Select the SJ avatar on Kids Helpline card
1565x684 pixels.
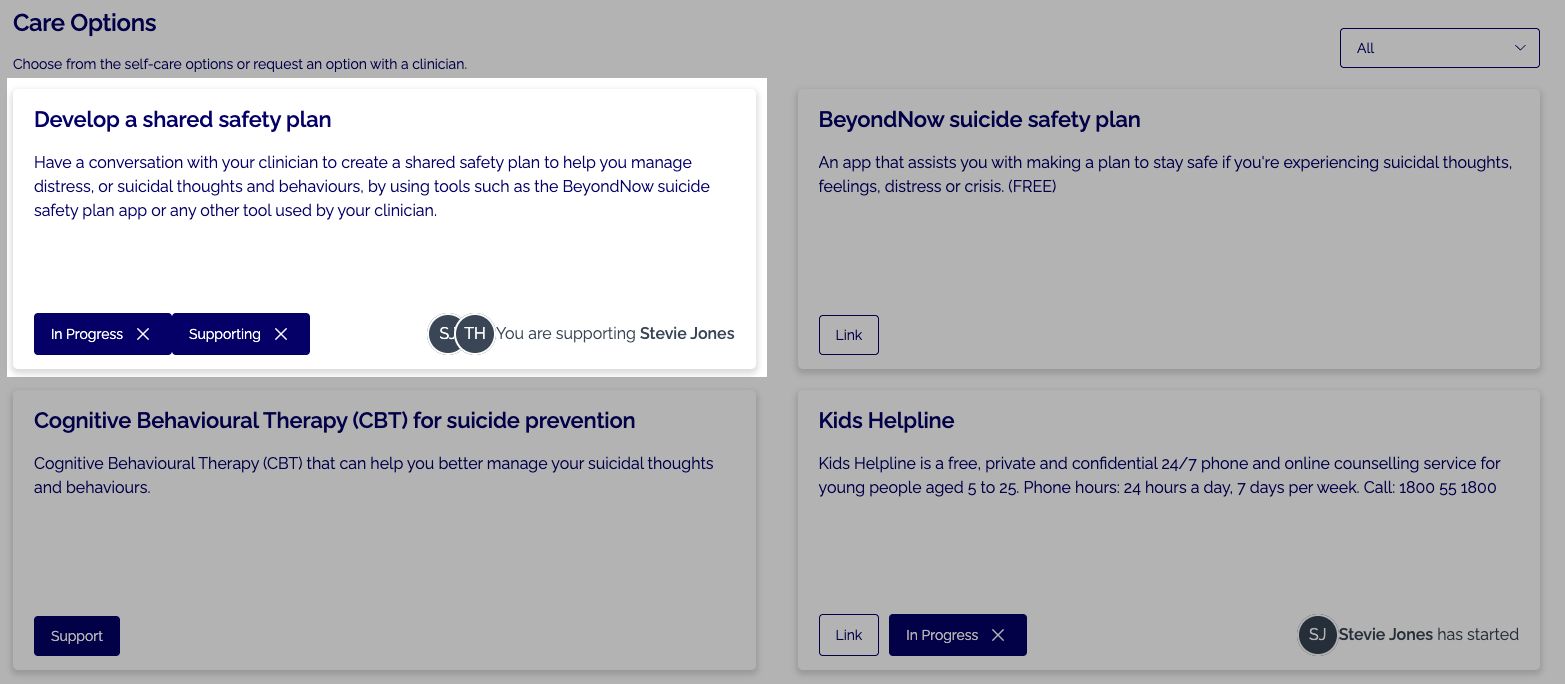coord(1318,635)
